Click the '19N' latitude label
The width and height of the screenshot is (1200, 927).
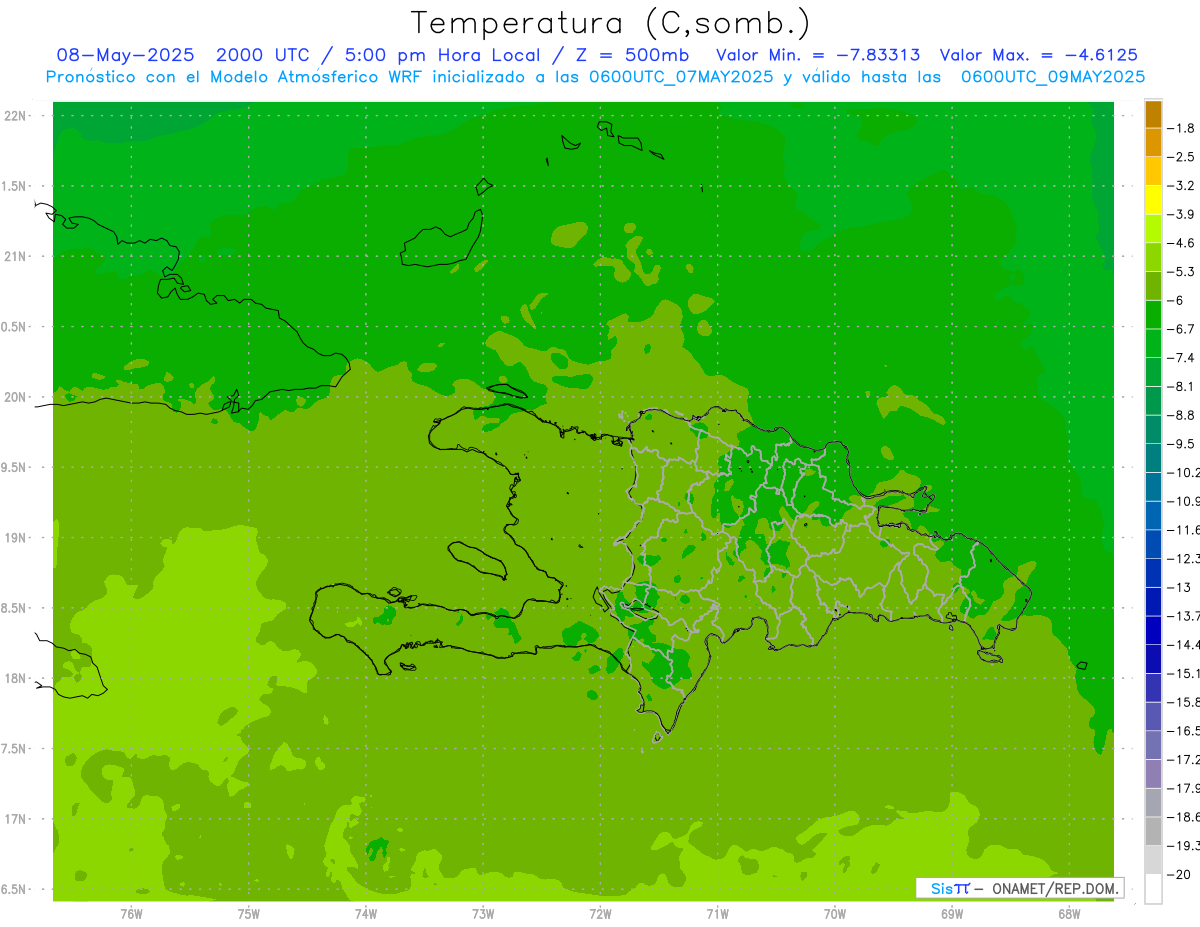coord(15,538)
